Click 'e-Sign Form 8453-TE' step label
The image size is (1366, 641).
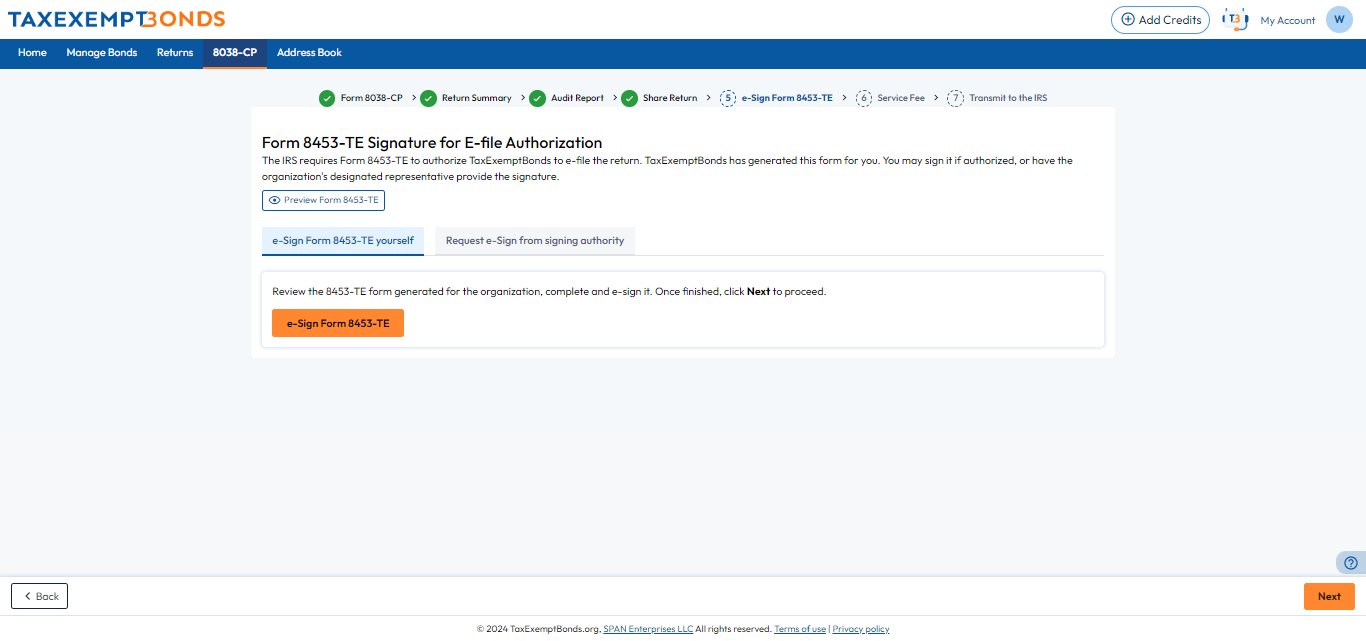[787, 98]
